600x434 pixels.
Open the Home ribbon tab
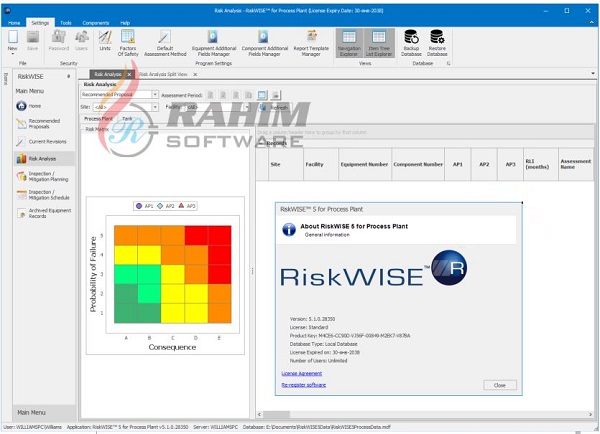(14, 23)
